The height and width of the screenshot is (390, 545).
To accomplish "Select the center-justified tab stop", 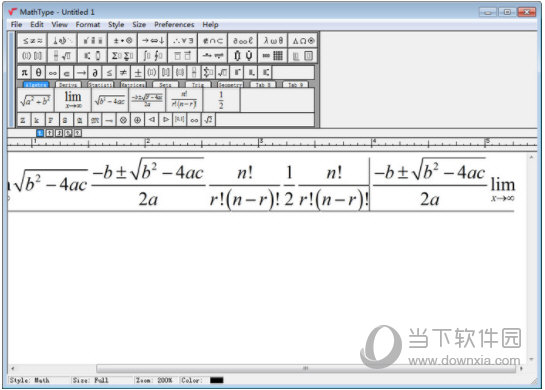I will (49, 133).
